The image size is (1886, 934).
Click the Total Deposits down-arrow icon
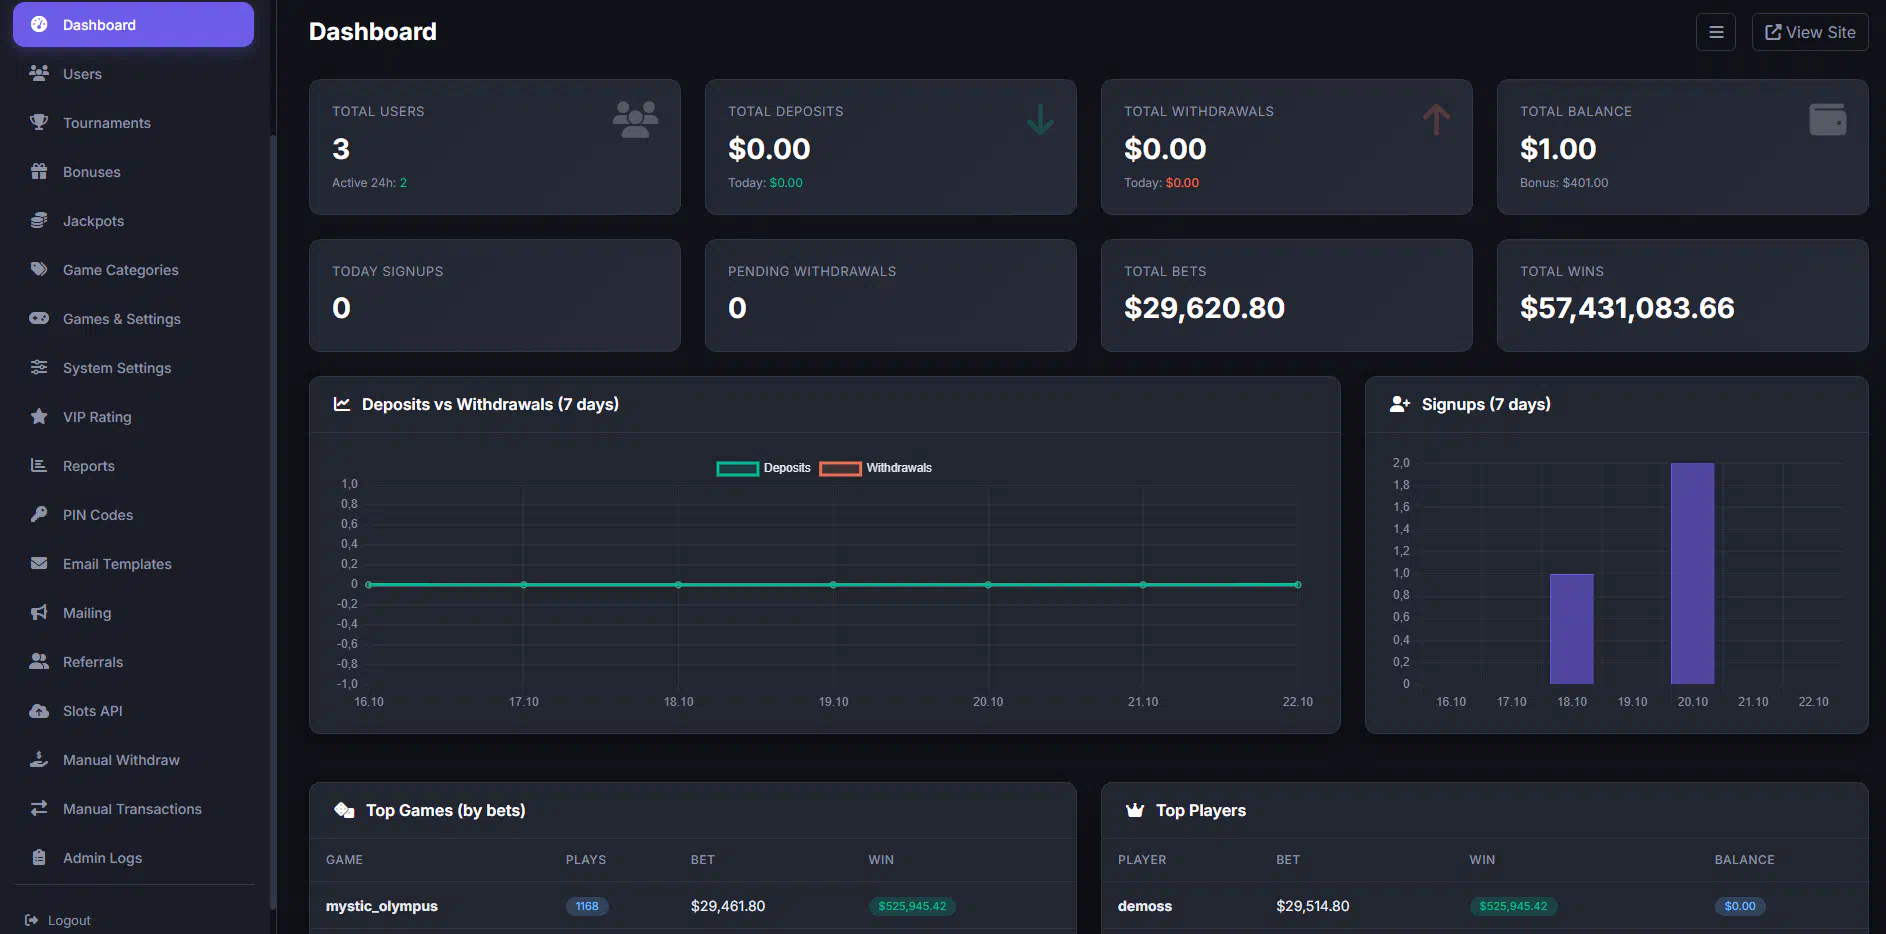[x=1040, y=120]
